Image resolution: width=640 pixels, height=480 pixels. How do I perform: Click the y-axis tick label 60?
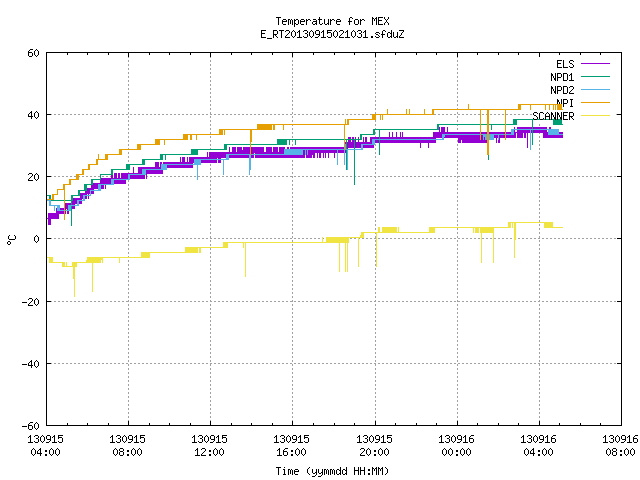point(33,53)
